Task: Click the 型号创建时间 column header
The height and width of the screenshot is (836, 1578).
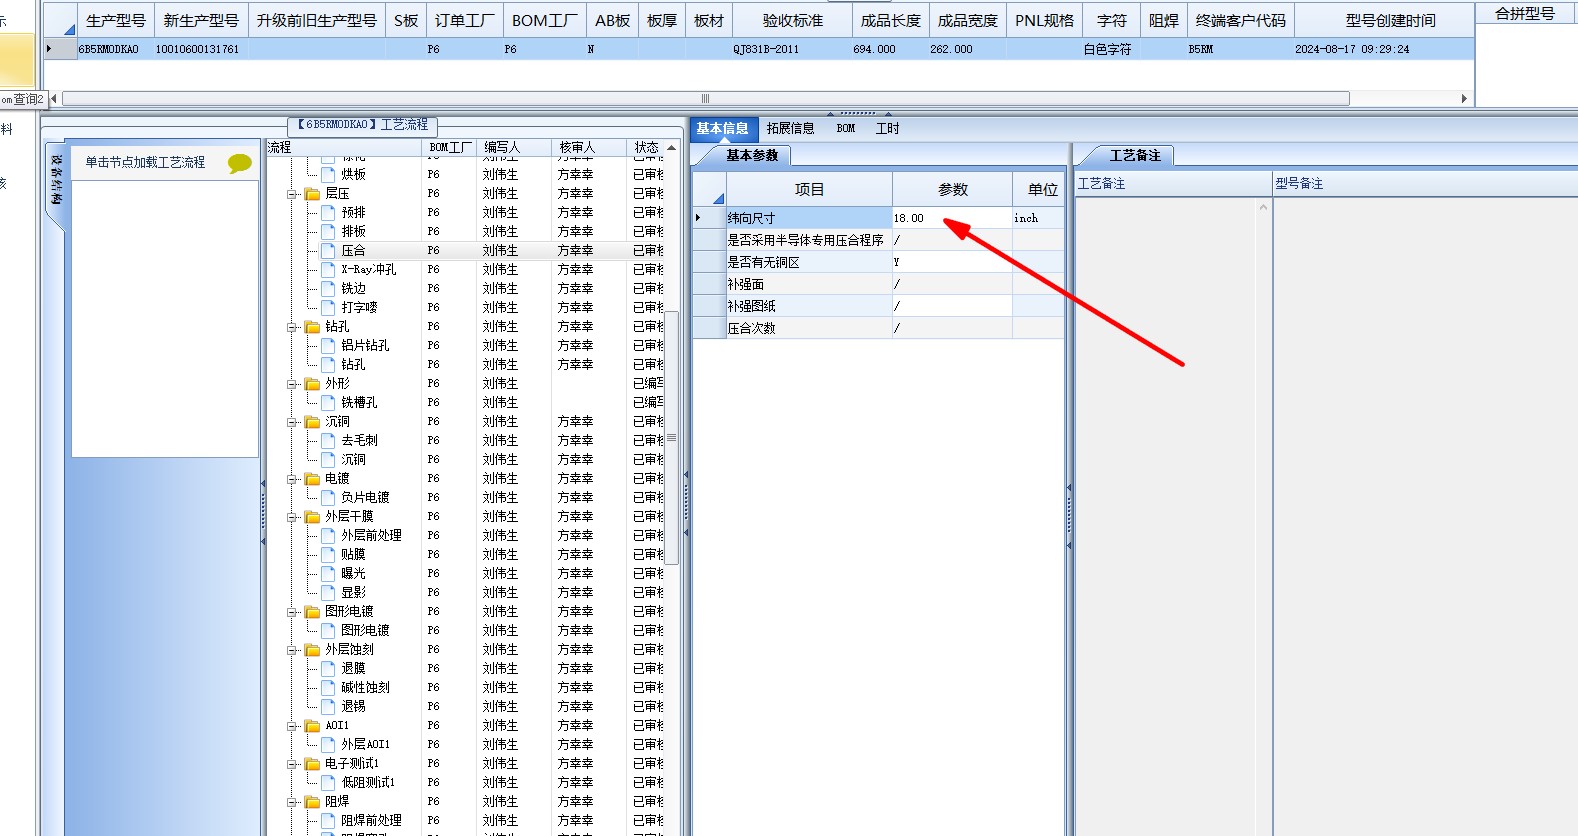Action: (1390, 20)
